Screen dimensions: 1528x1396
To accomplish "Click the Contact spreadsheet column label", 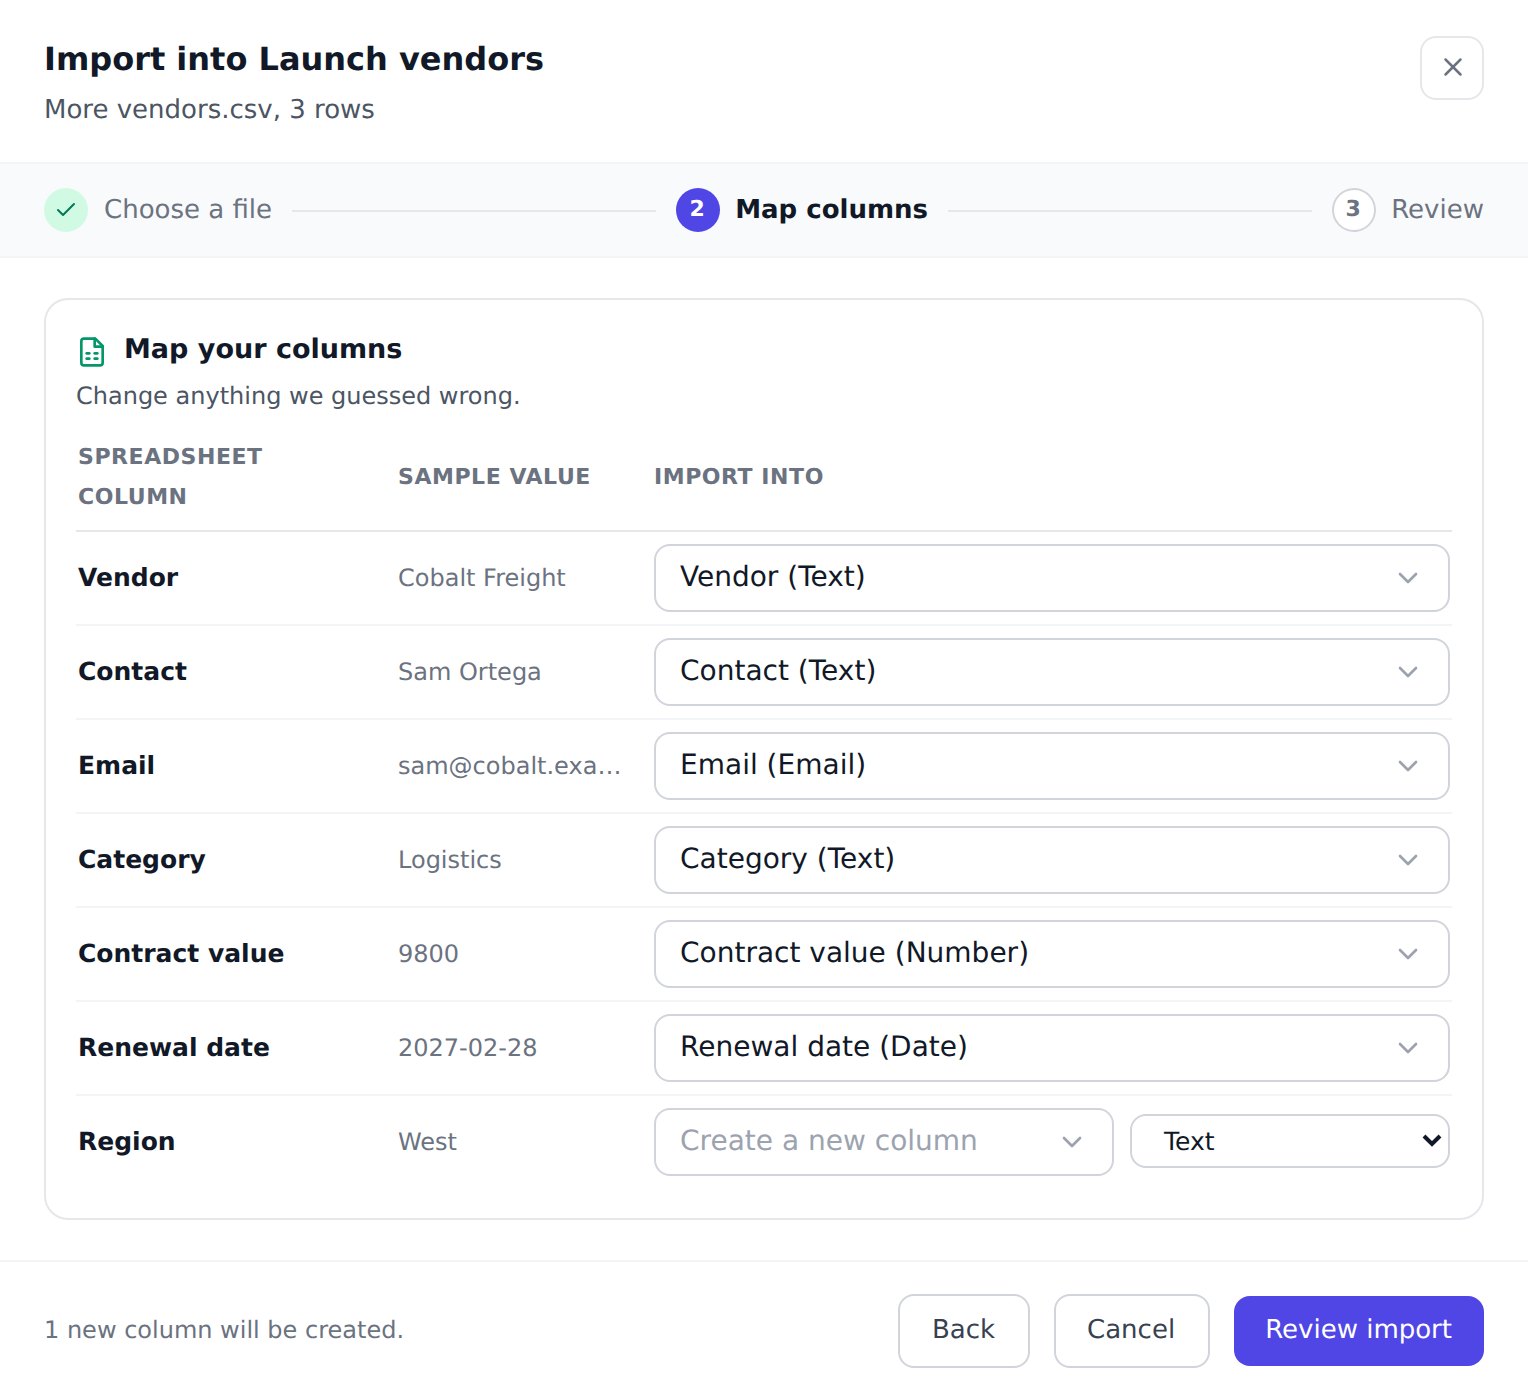I will (133, 672).
